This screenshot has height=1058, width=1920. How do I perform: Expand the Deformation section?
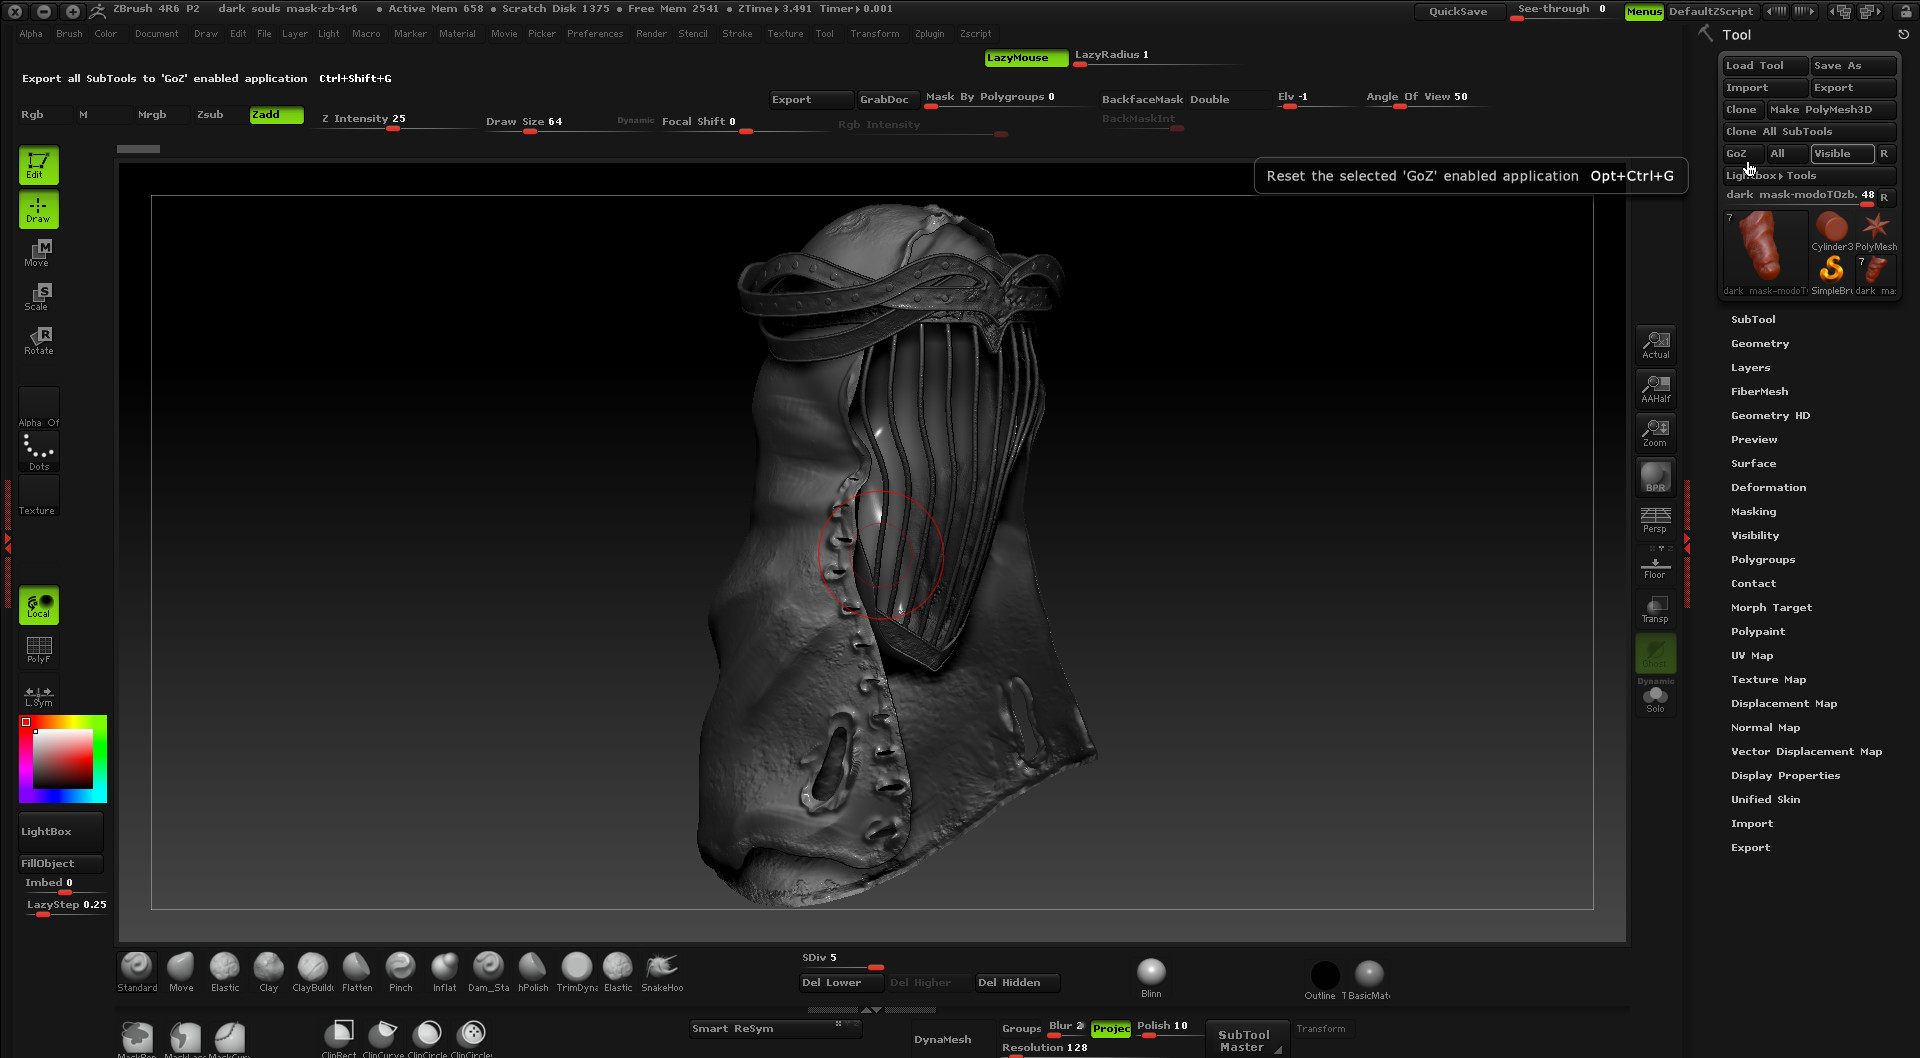coord(1768,488)
